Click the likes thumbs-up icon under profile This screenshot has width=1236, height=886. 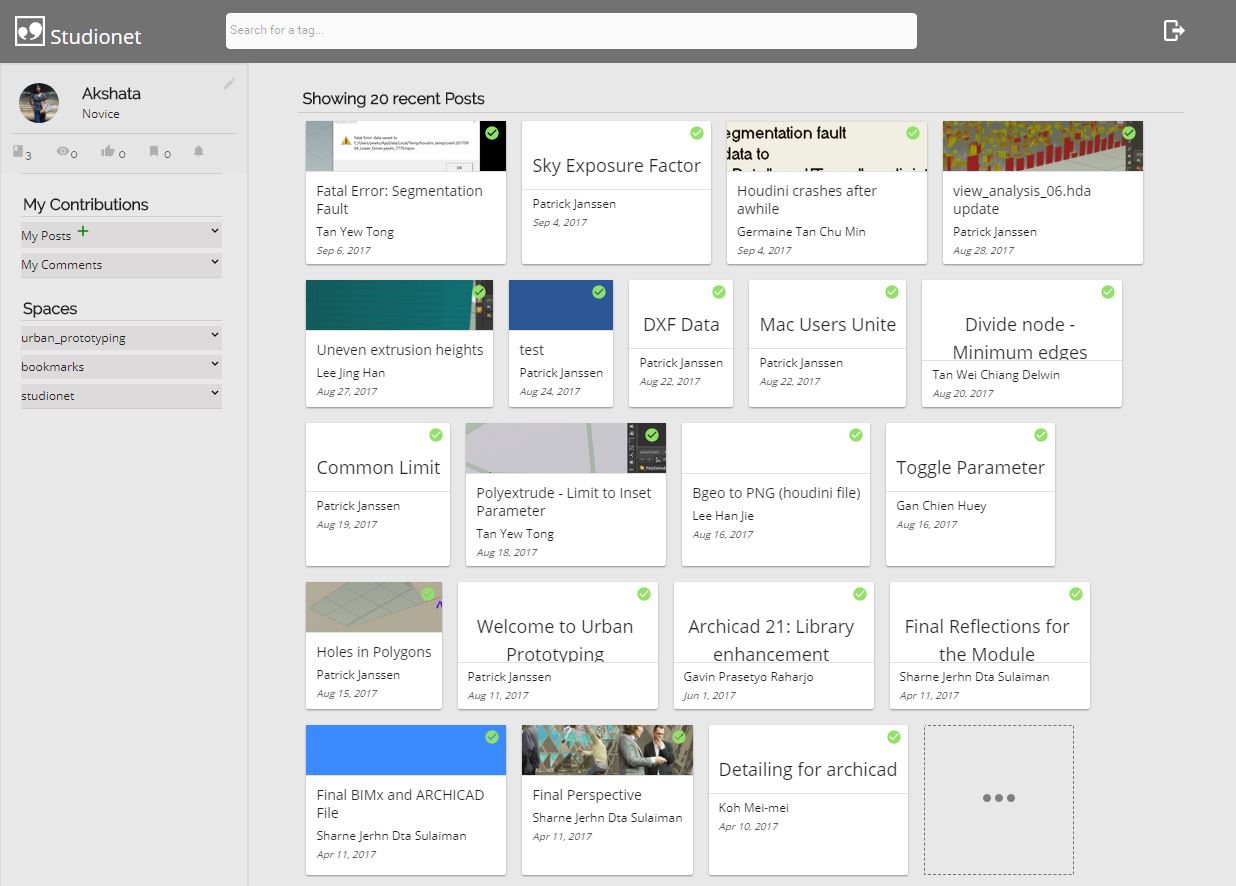pyautogui.click(x=108, y=151)
